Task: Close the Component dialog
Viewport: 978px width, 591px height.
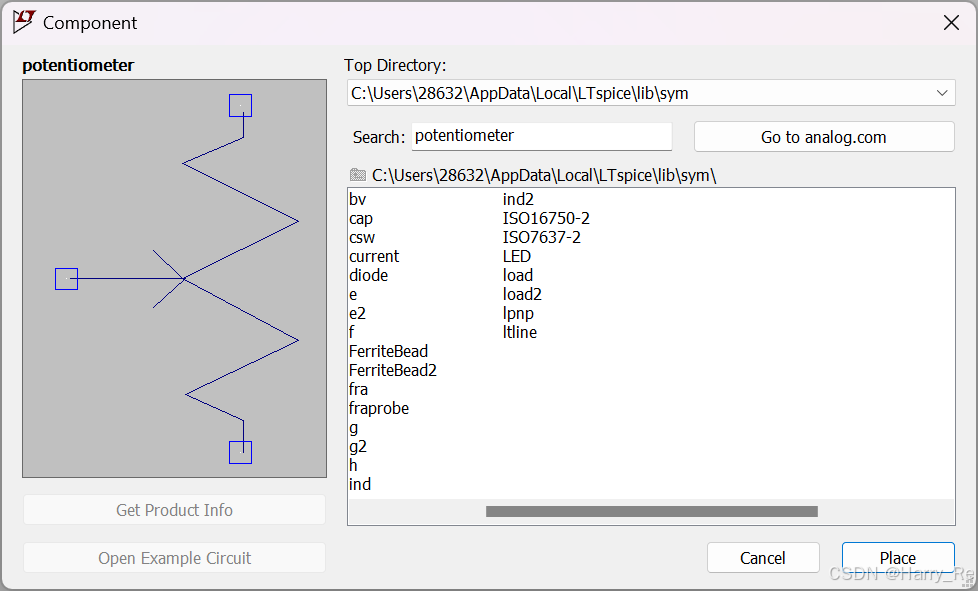Action: (951, 23)
